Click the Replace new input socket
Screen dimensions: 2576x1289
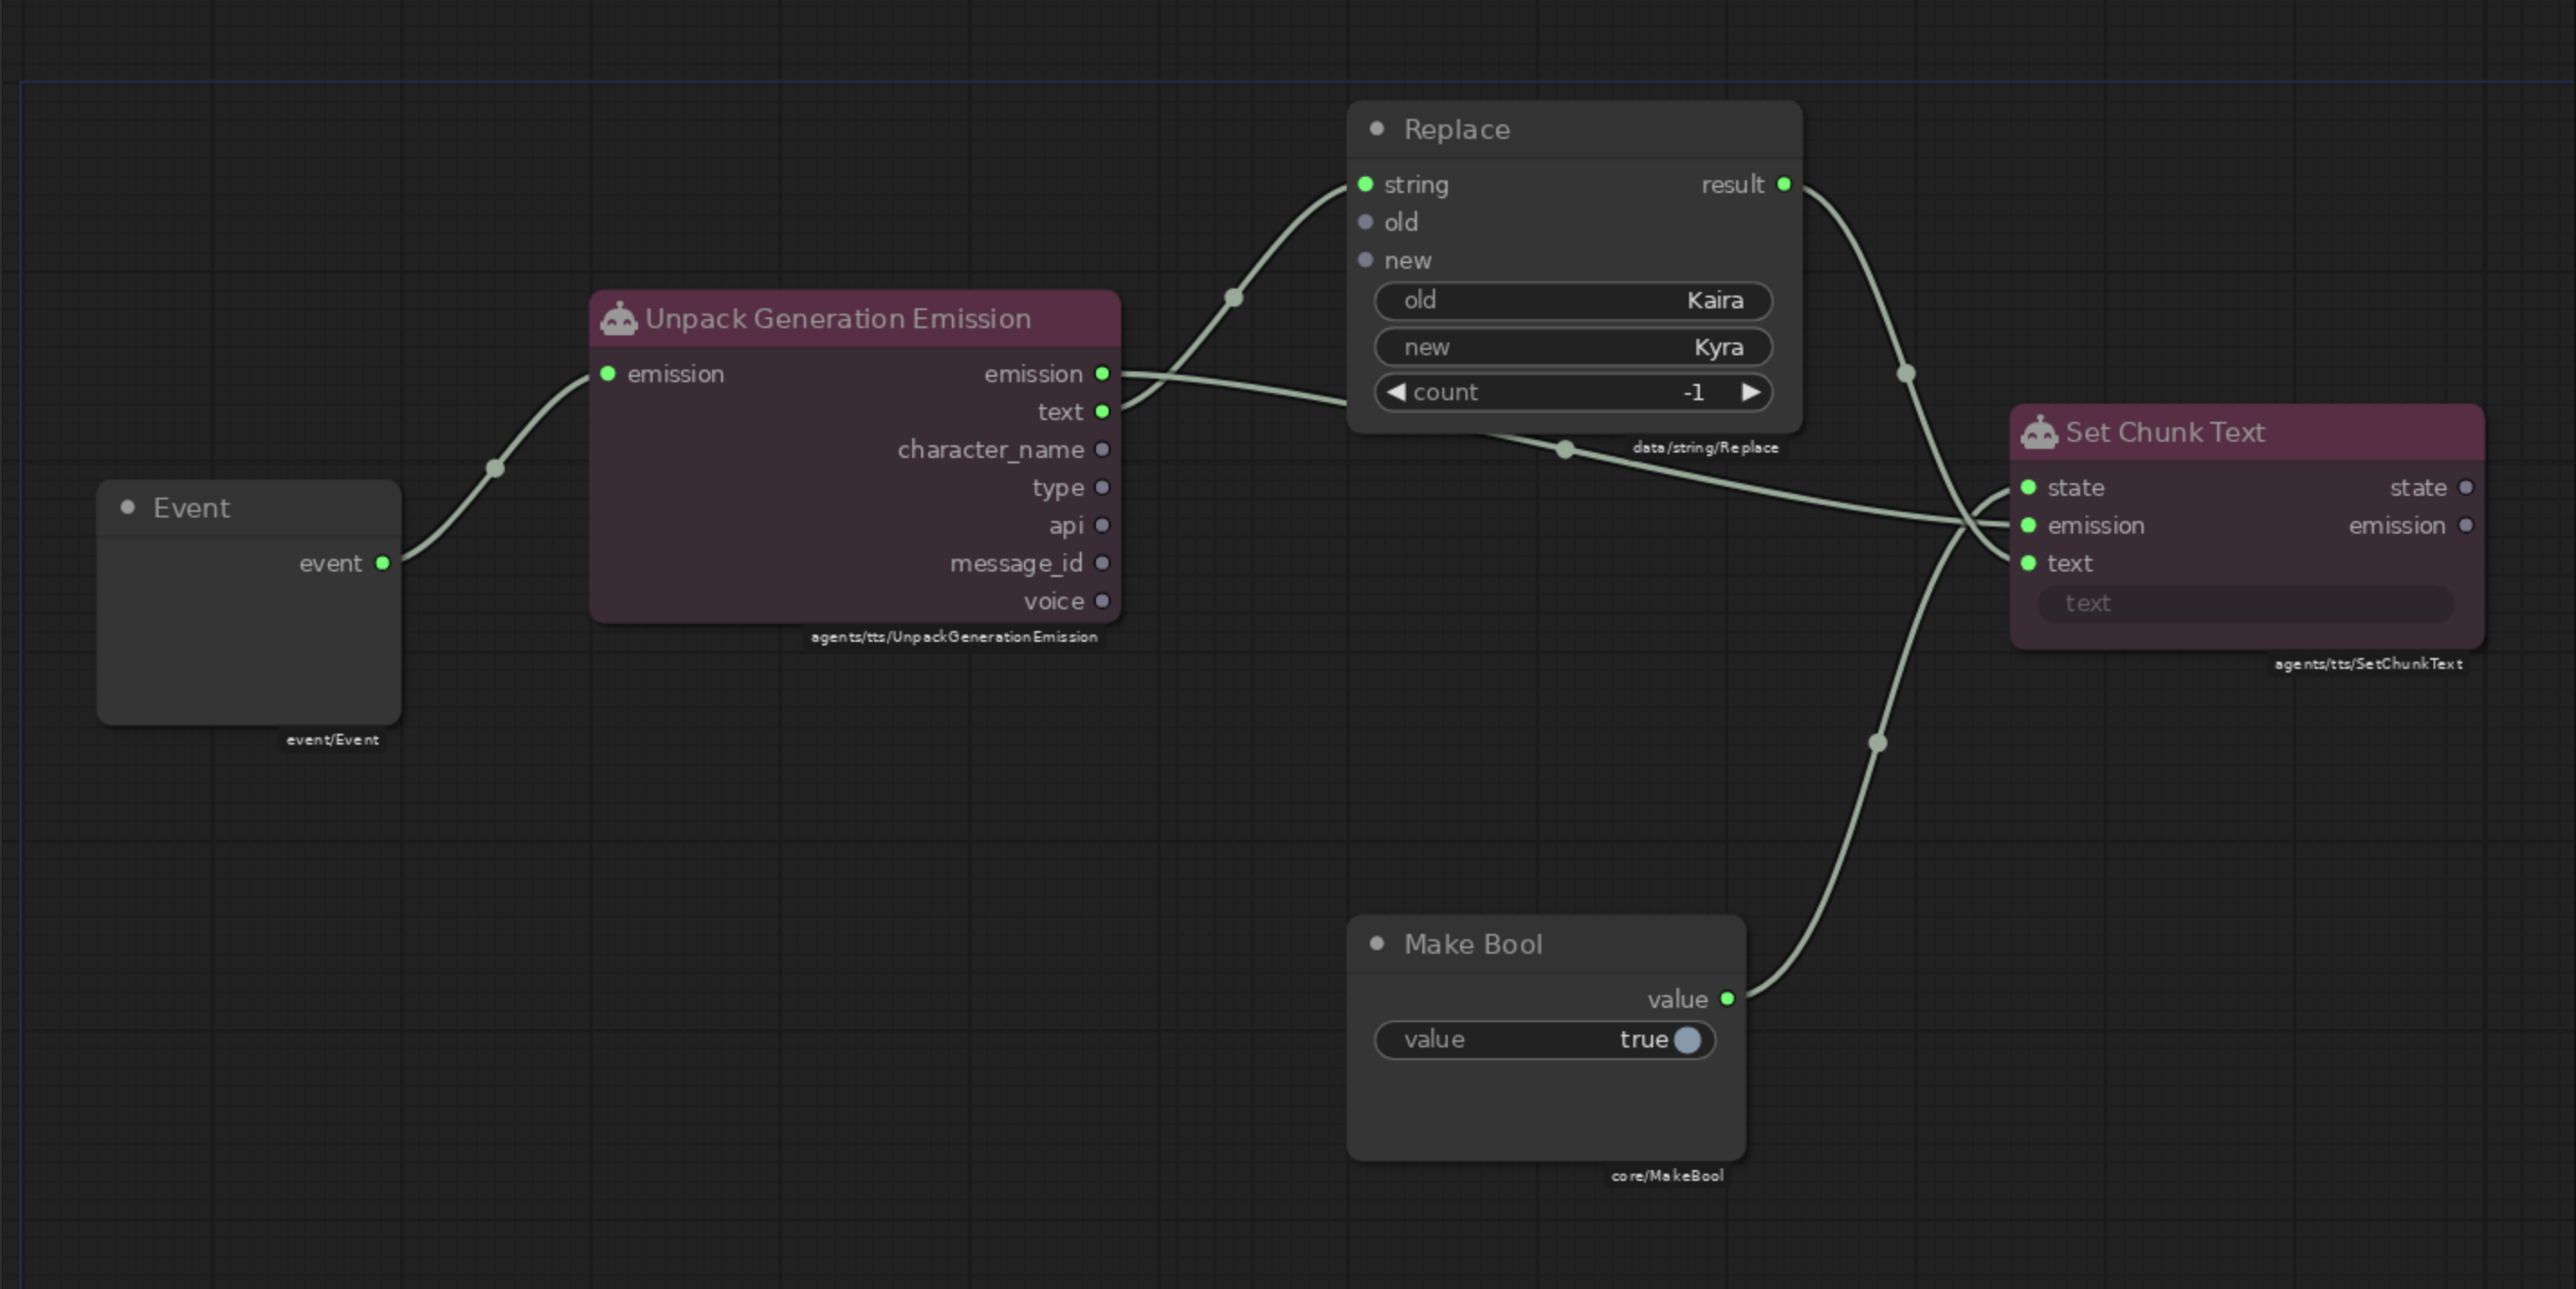(x=1366, y=260)
